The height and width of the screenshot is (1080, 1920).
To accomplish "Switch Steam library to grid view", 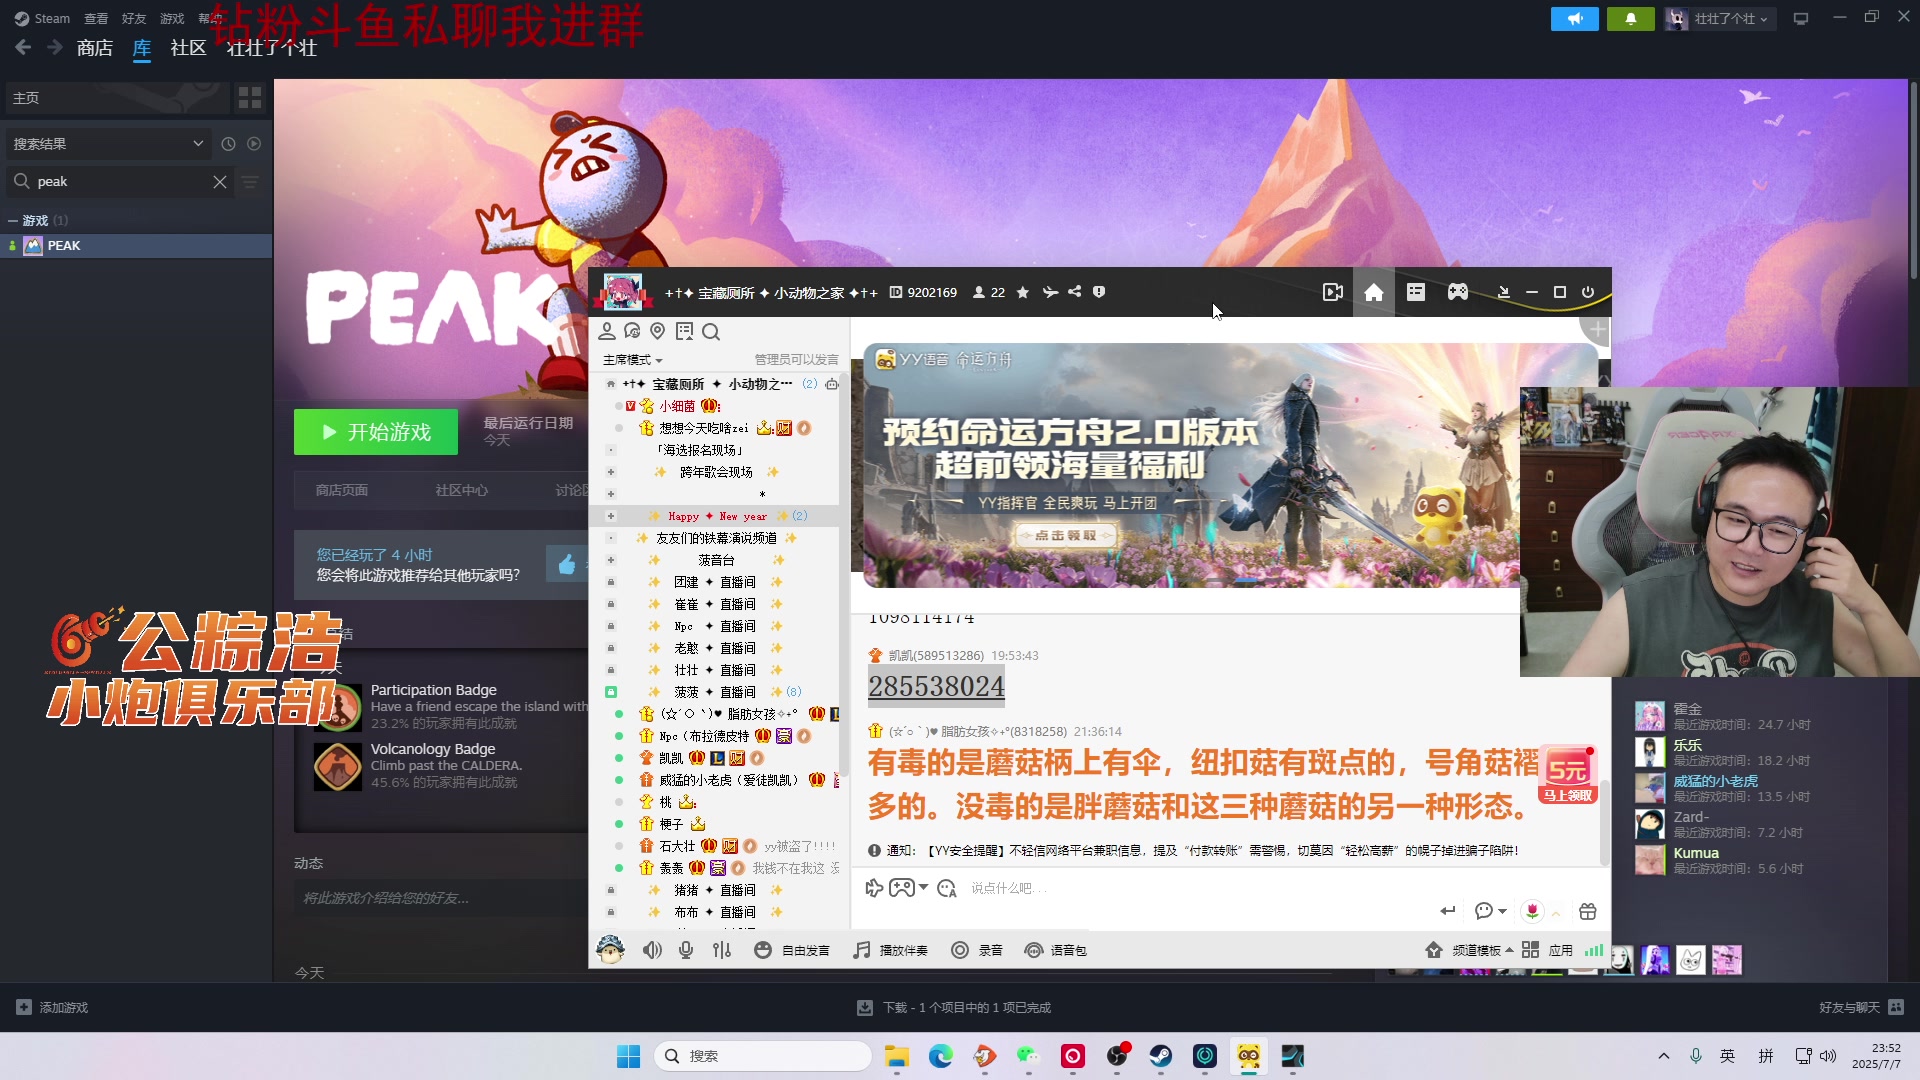I will click(x=250, y=97).
